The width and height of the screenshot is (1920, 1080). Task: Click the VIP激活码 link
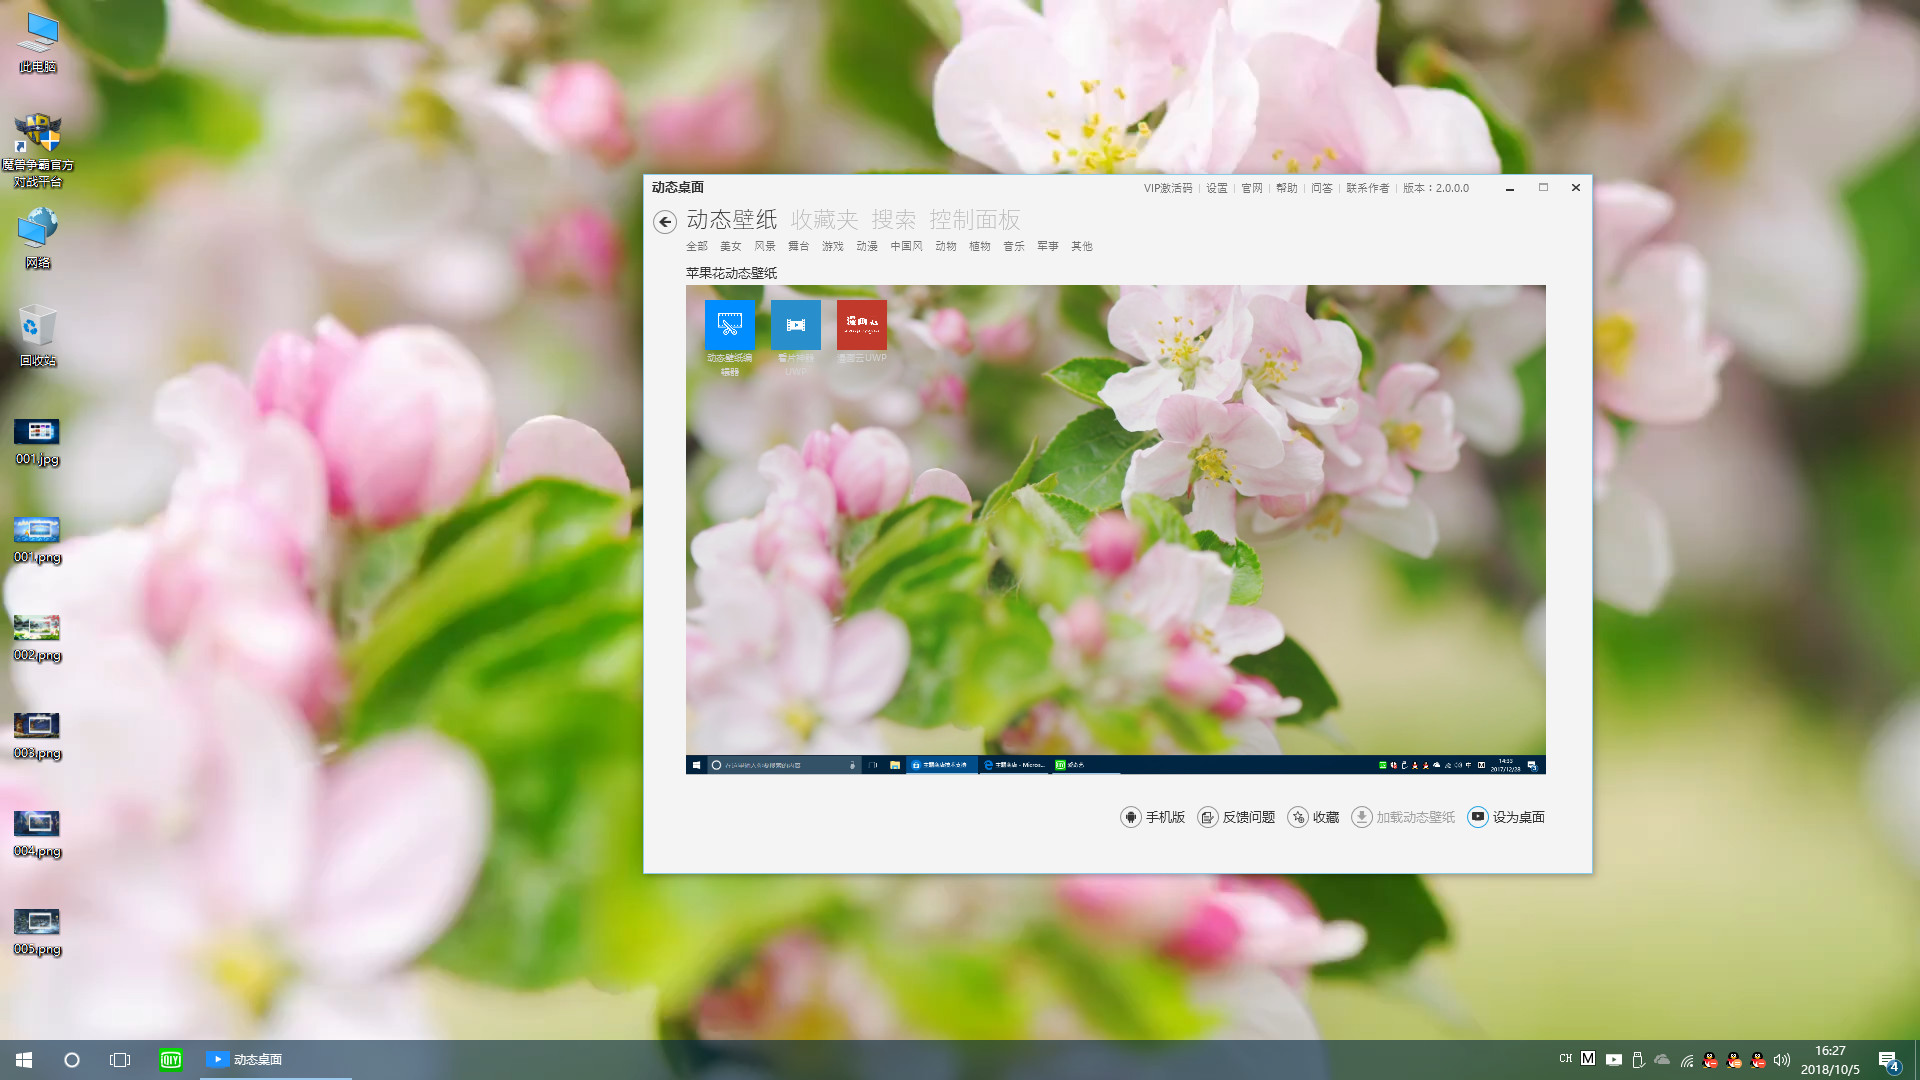(x=1168, y=188)
